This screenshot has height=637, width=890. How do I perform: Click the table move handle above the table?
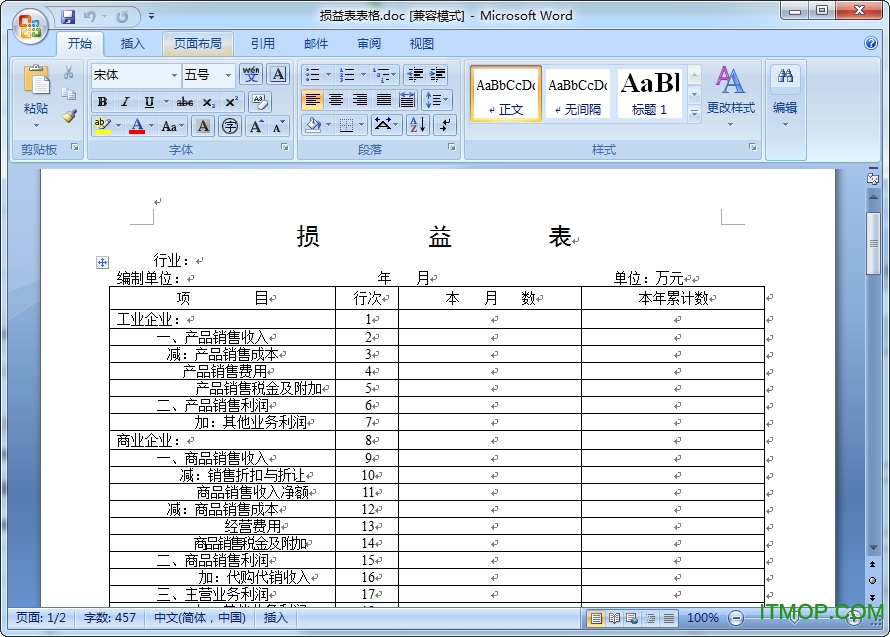point(102,262)
